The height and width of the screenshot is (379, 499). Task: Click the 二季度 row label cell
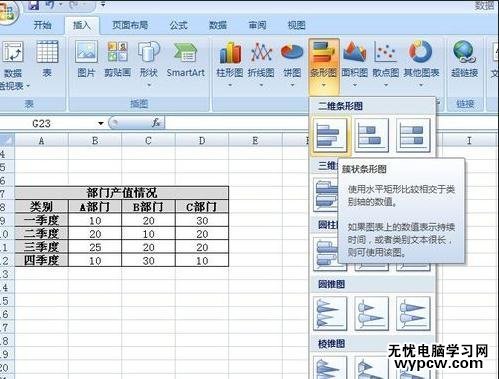pos(42,234)
